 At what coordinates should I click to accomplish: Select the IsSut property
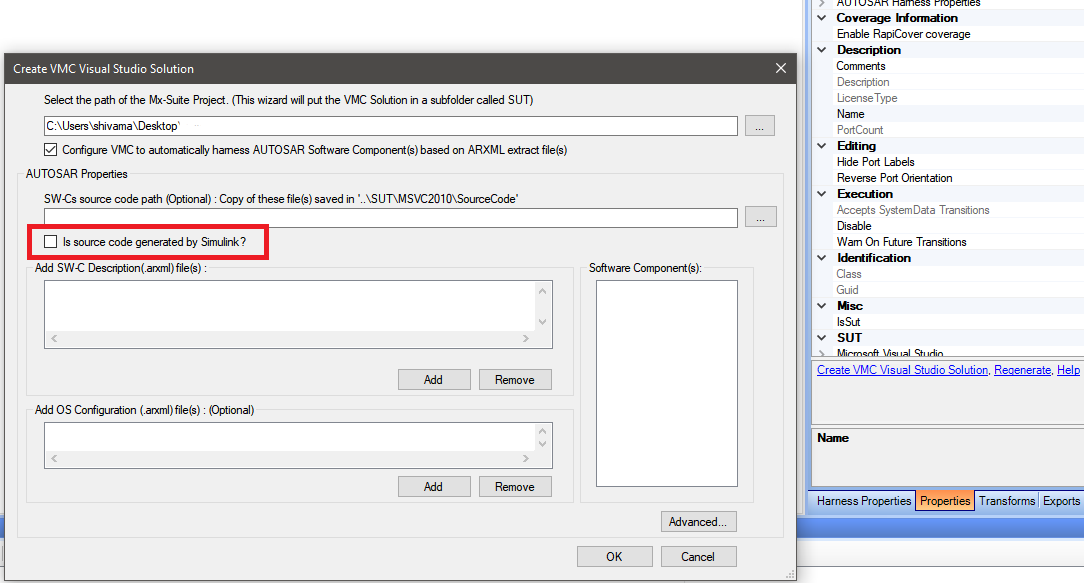pyautogui.click(x=848, y=322)
